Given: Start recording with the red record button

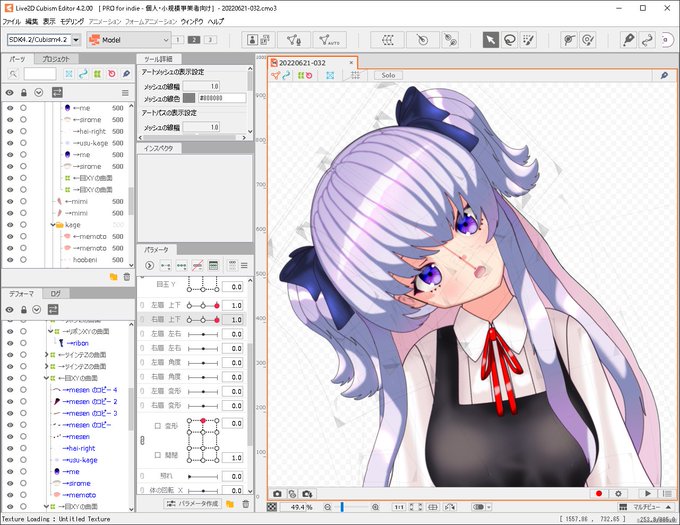Looking at the screenshot, I should [599, 493].
